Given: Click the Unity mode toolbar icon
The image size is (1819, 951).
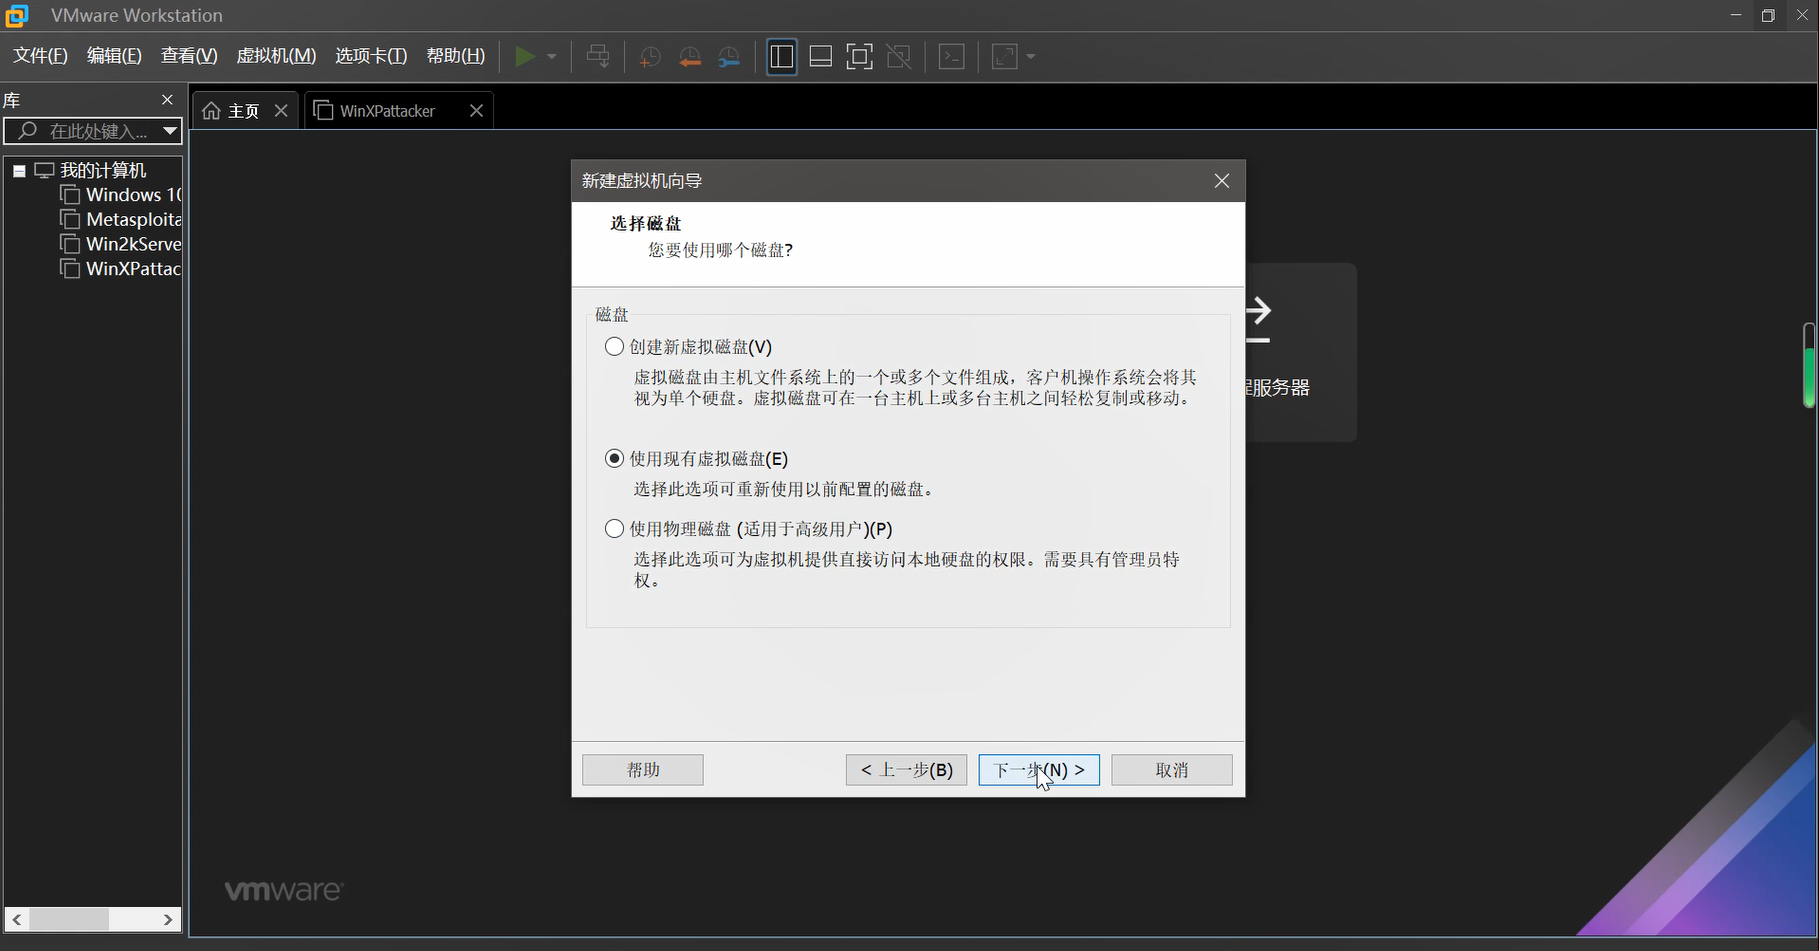Looking at the screenshot, I should click(x=899, y=56).
